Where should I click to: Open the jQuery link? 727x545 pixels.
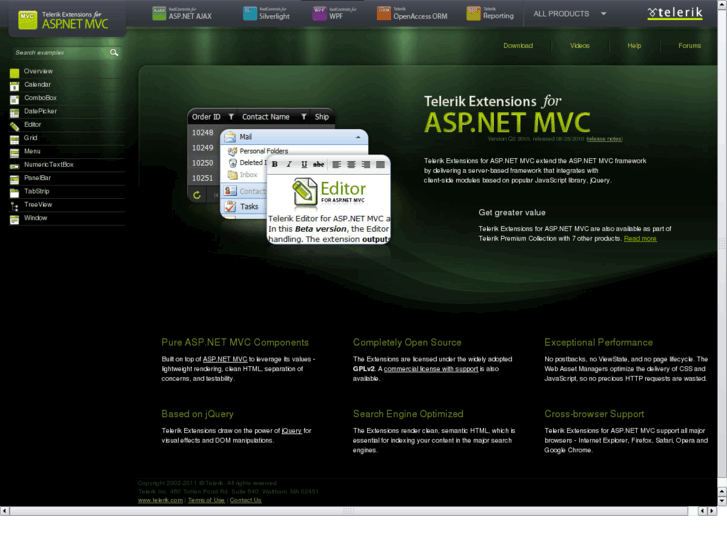pos(292,430)
